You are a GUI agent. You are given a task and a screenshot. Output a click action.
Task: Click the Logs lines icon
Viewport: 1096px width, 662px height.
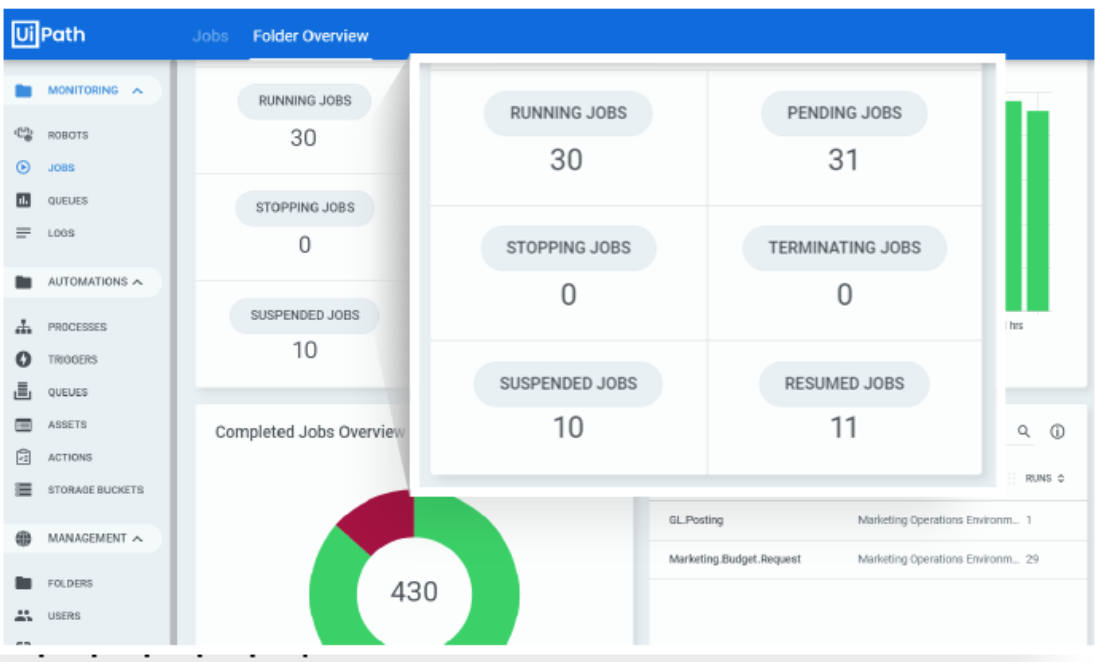point(24,233)
